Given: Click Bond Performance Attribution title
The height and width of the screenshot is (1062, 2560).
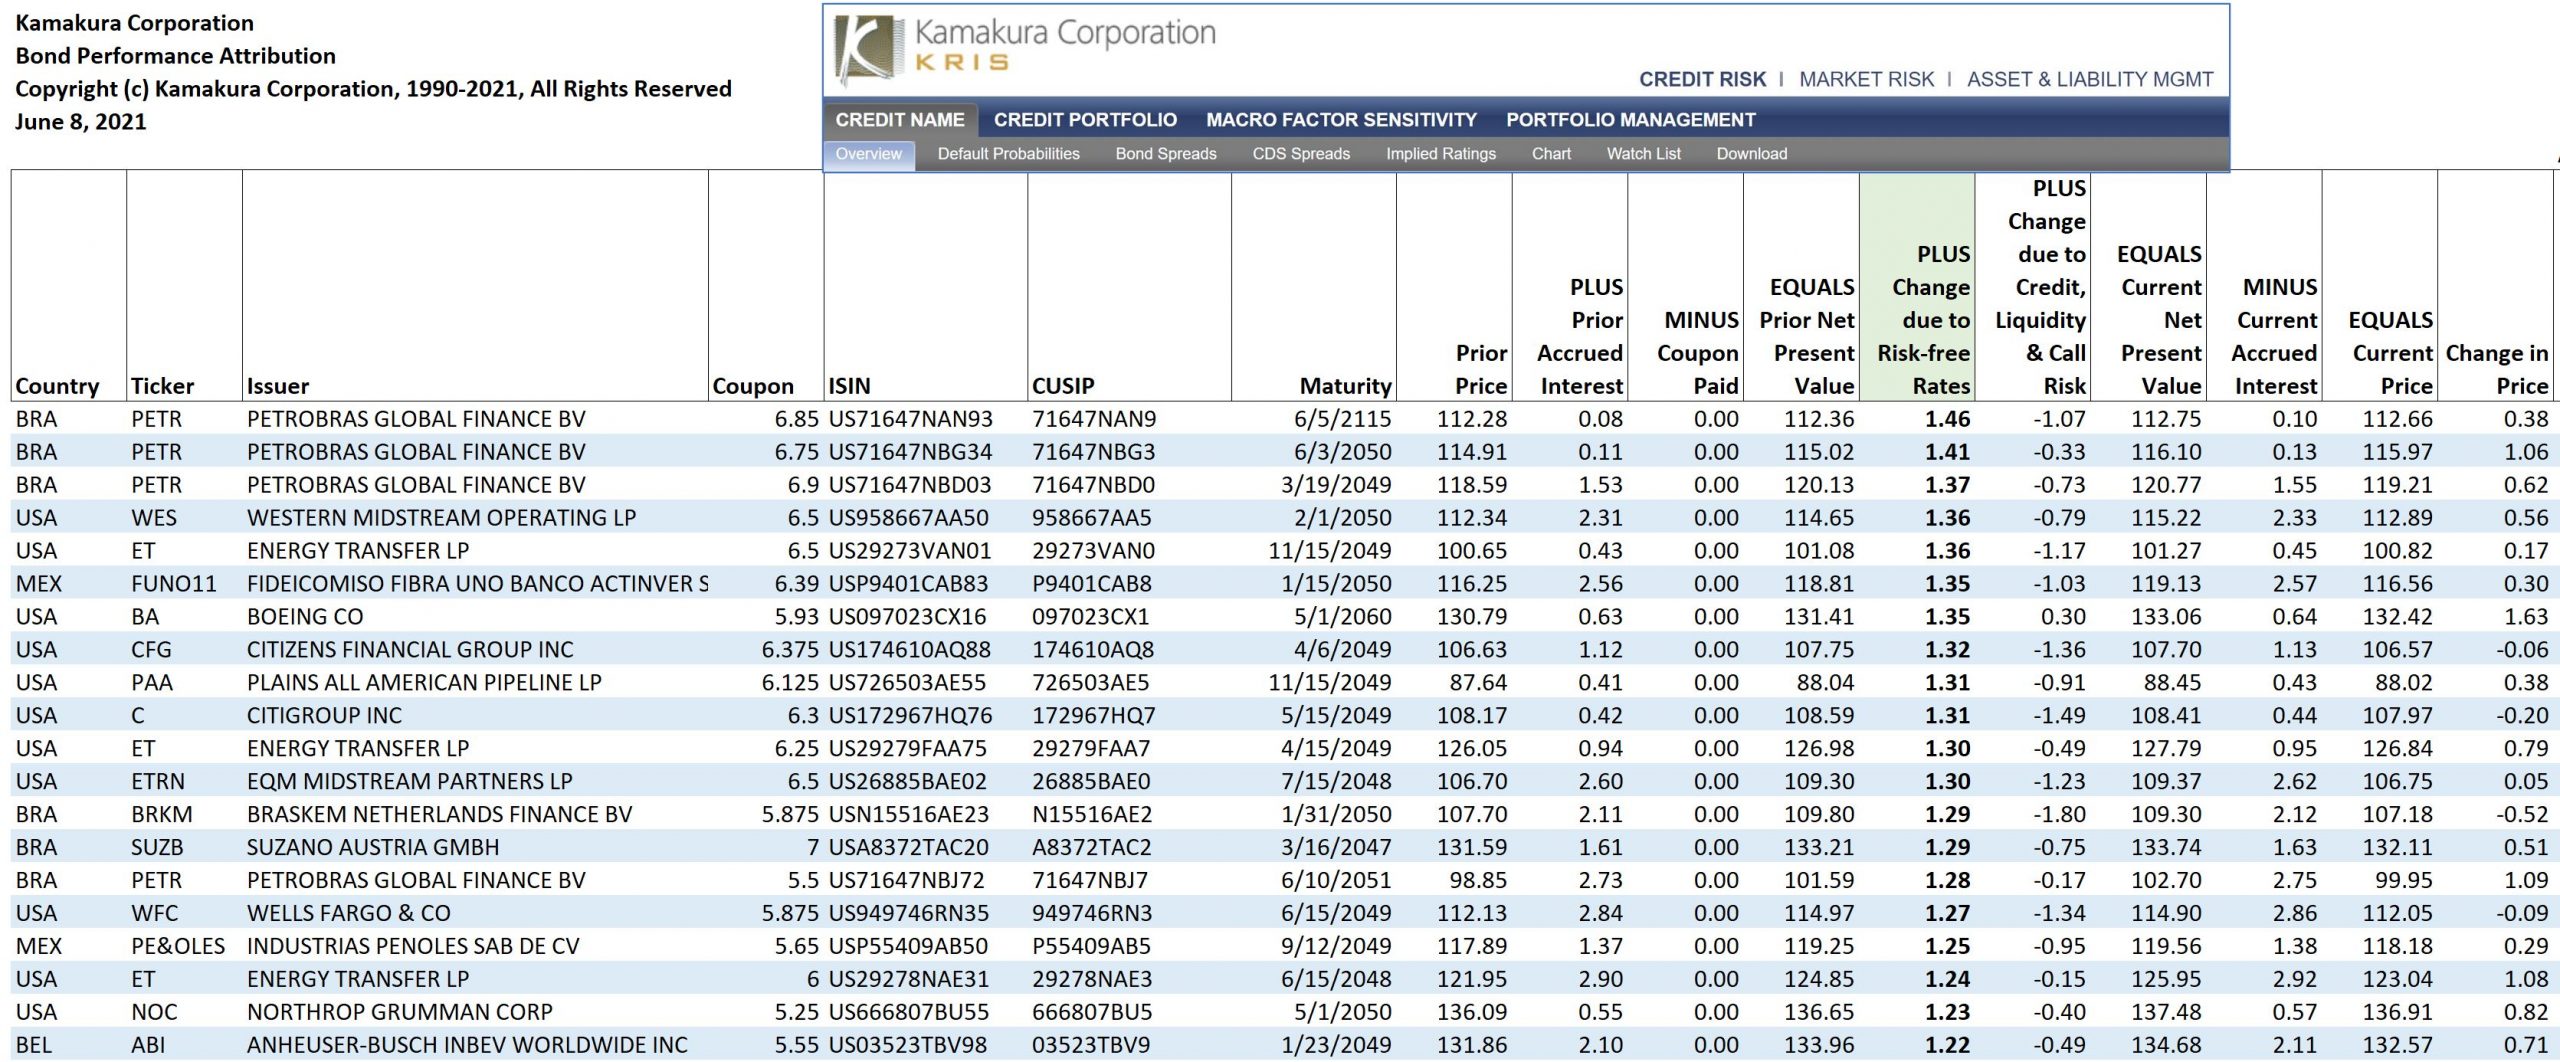Looking at the screenshot, I should click(x=175, y=56).
